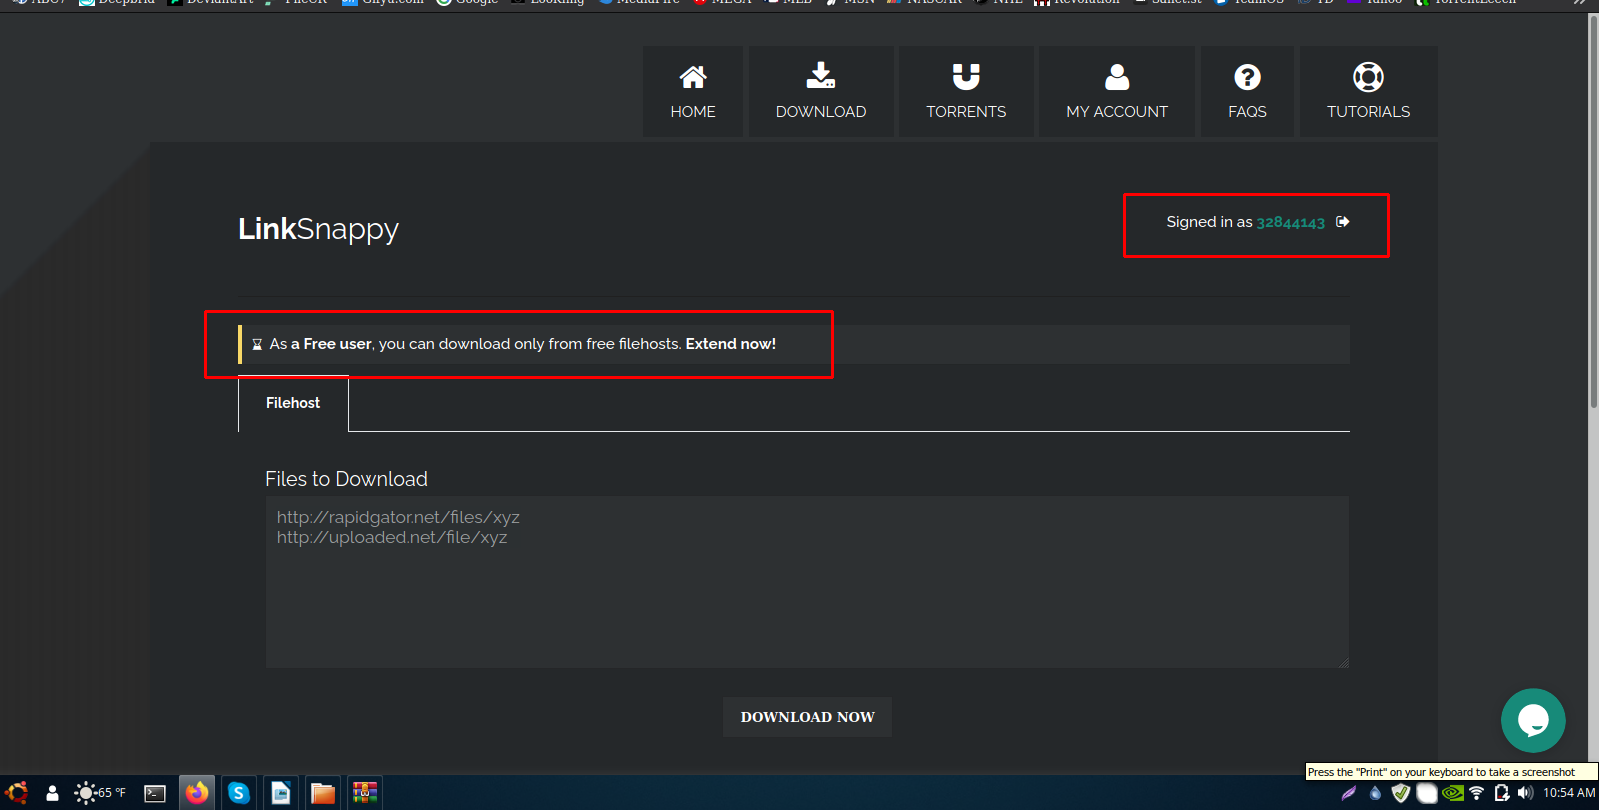The height and width of the screenshot is (810, 1599).
Task: Open the file manager folder icon
Action: pos(323,793)
